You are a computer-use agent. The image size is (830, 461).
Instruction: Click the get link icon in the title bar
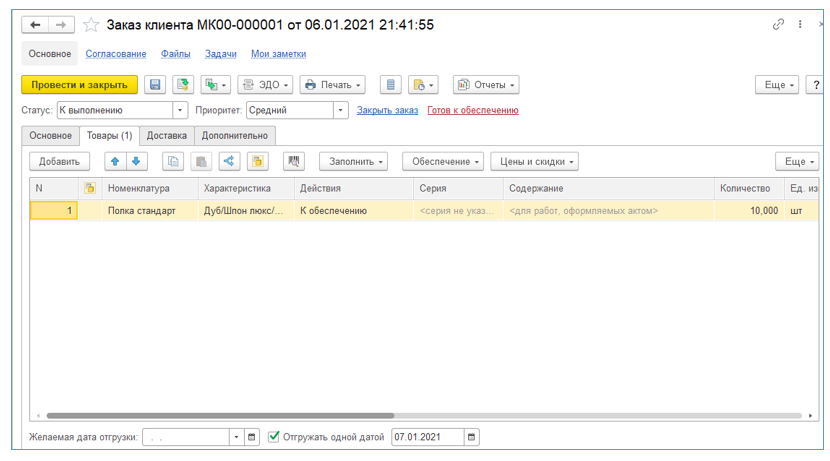point(779,25)
